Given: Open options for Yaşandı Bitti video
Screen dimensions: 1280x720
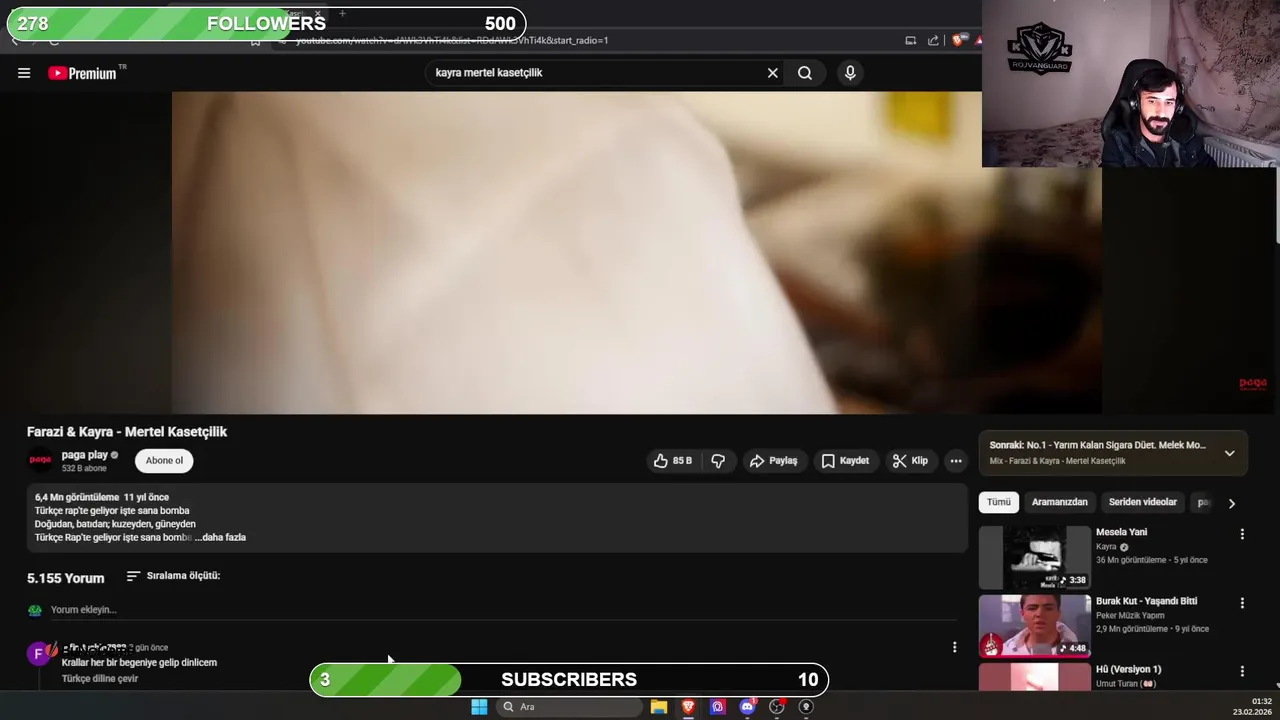Looking at the screenshot, I should [x=1242, y=604].
